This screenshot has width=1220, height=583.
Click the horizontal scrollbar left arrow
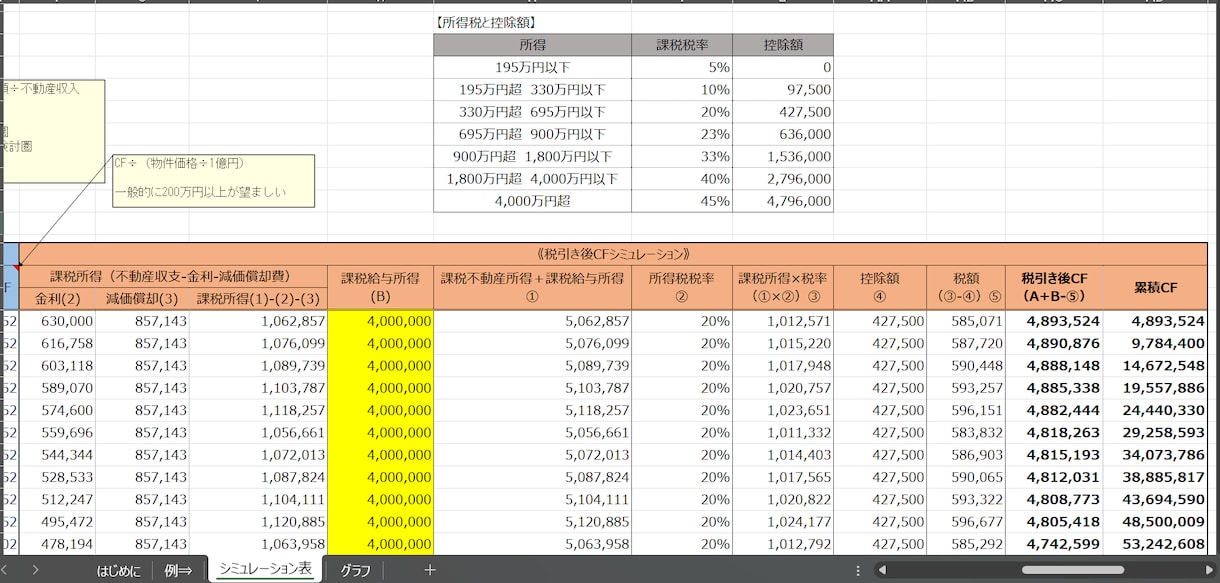click(881, 570)
